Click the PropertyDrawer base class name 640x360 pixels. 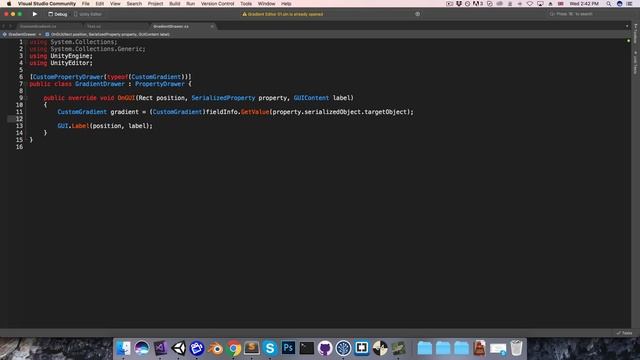(x=160, y=84)
